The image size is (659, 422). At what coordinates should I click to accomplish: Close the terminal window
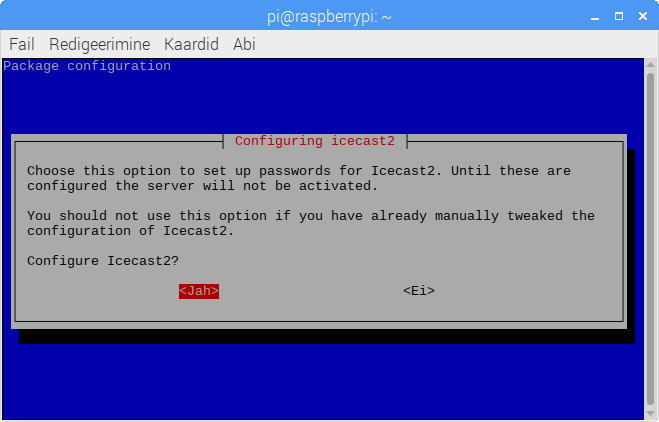pos(643,16)
